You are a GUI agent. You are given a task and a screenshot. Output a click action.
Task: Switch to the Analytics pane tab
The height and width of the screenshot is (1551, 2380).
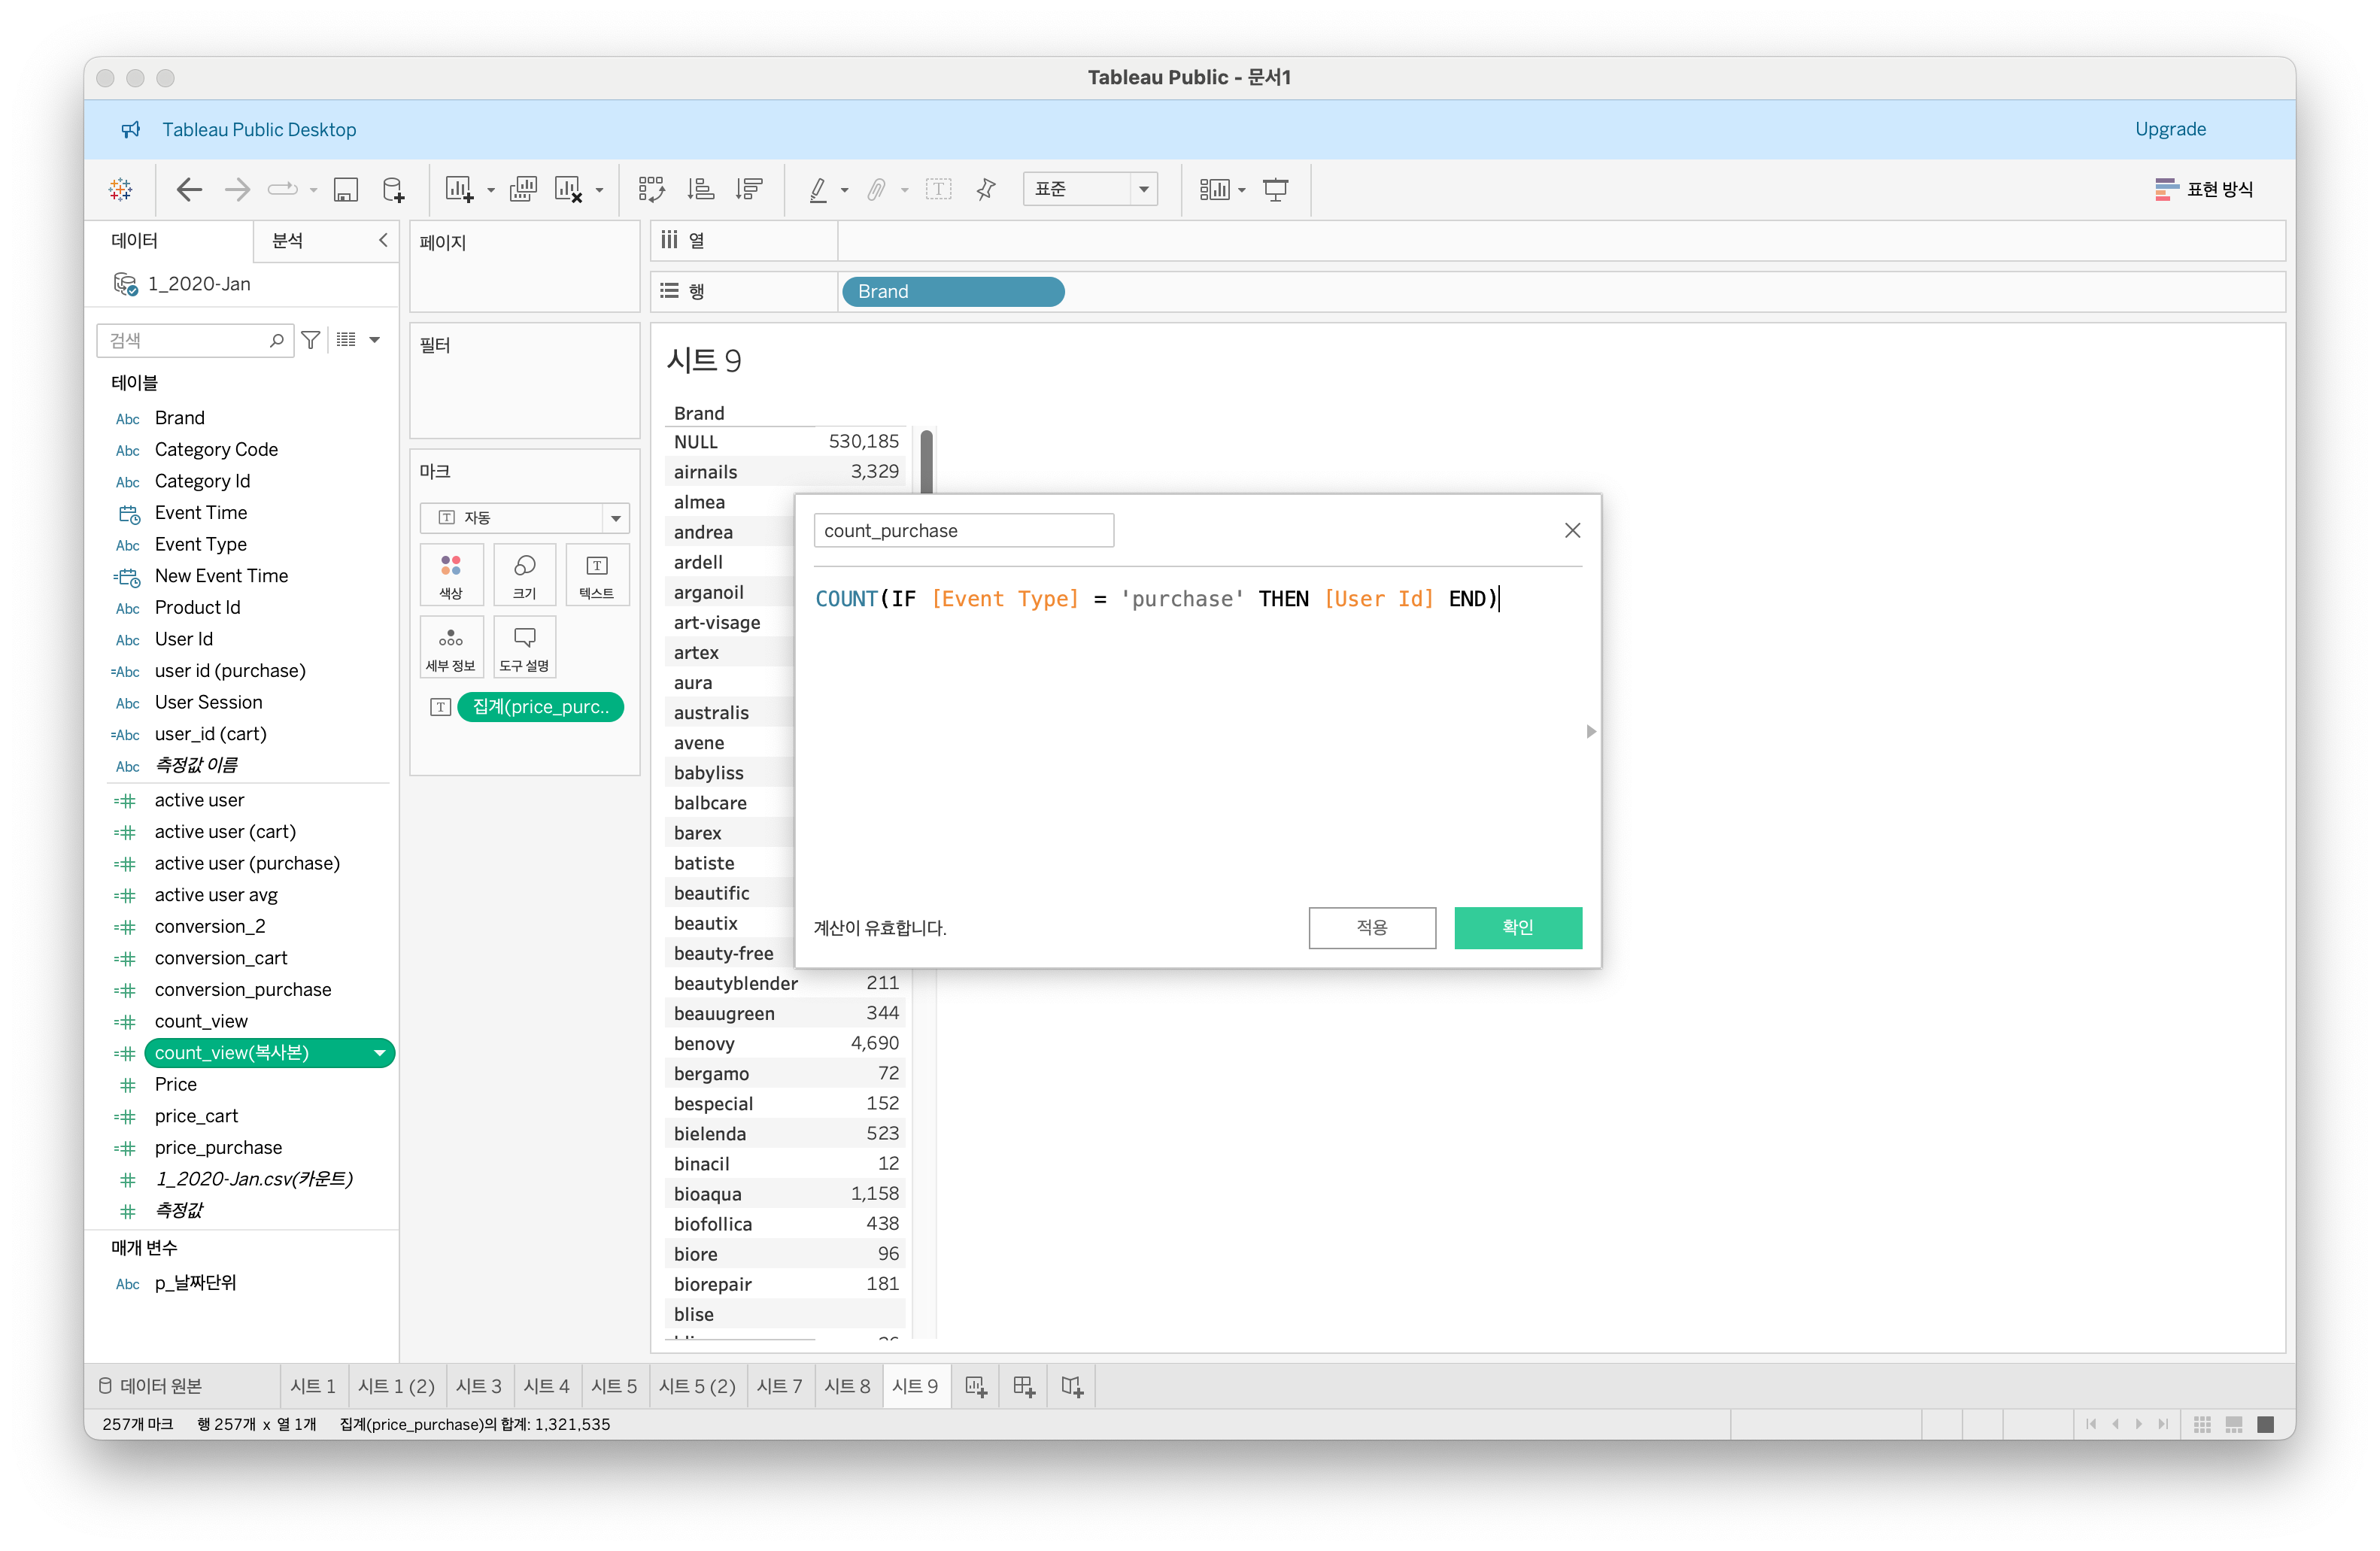288,241
